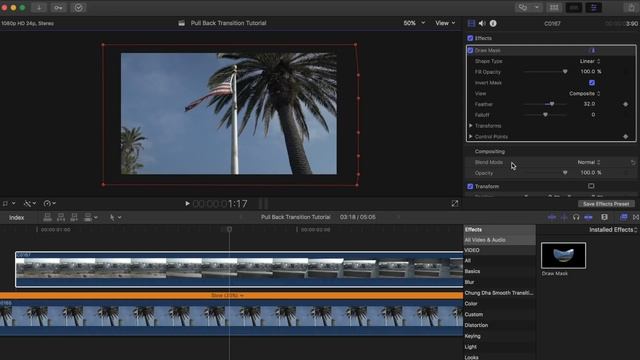Switch to the Video inspector tab
Image resolution: width=640 pixels, height=360 pixels.
(471, 23)
